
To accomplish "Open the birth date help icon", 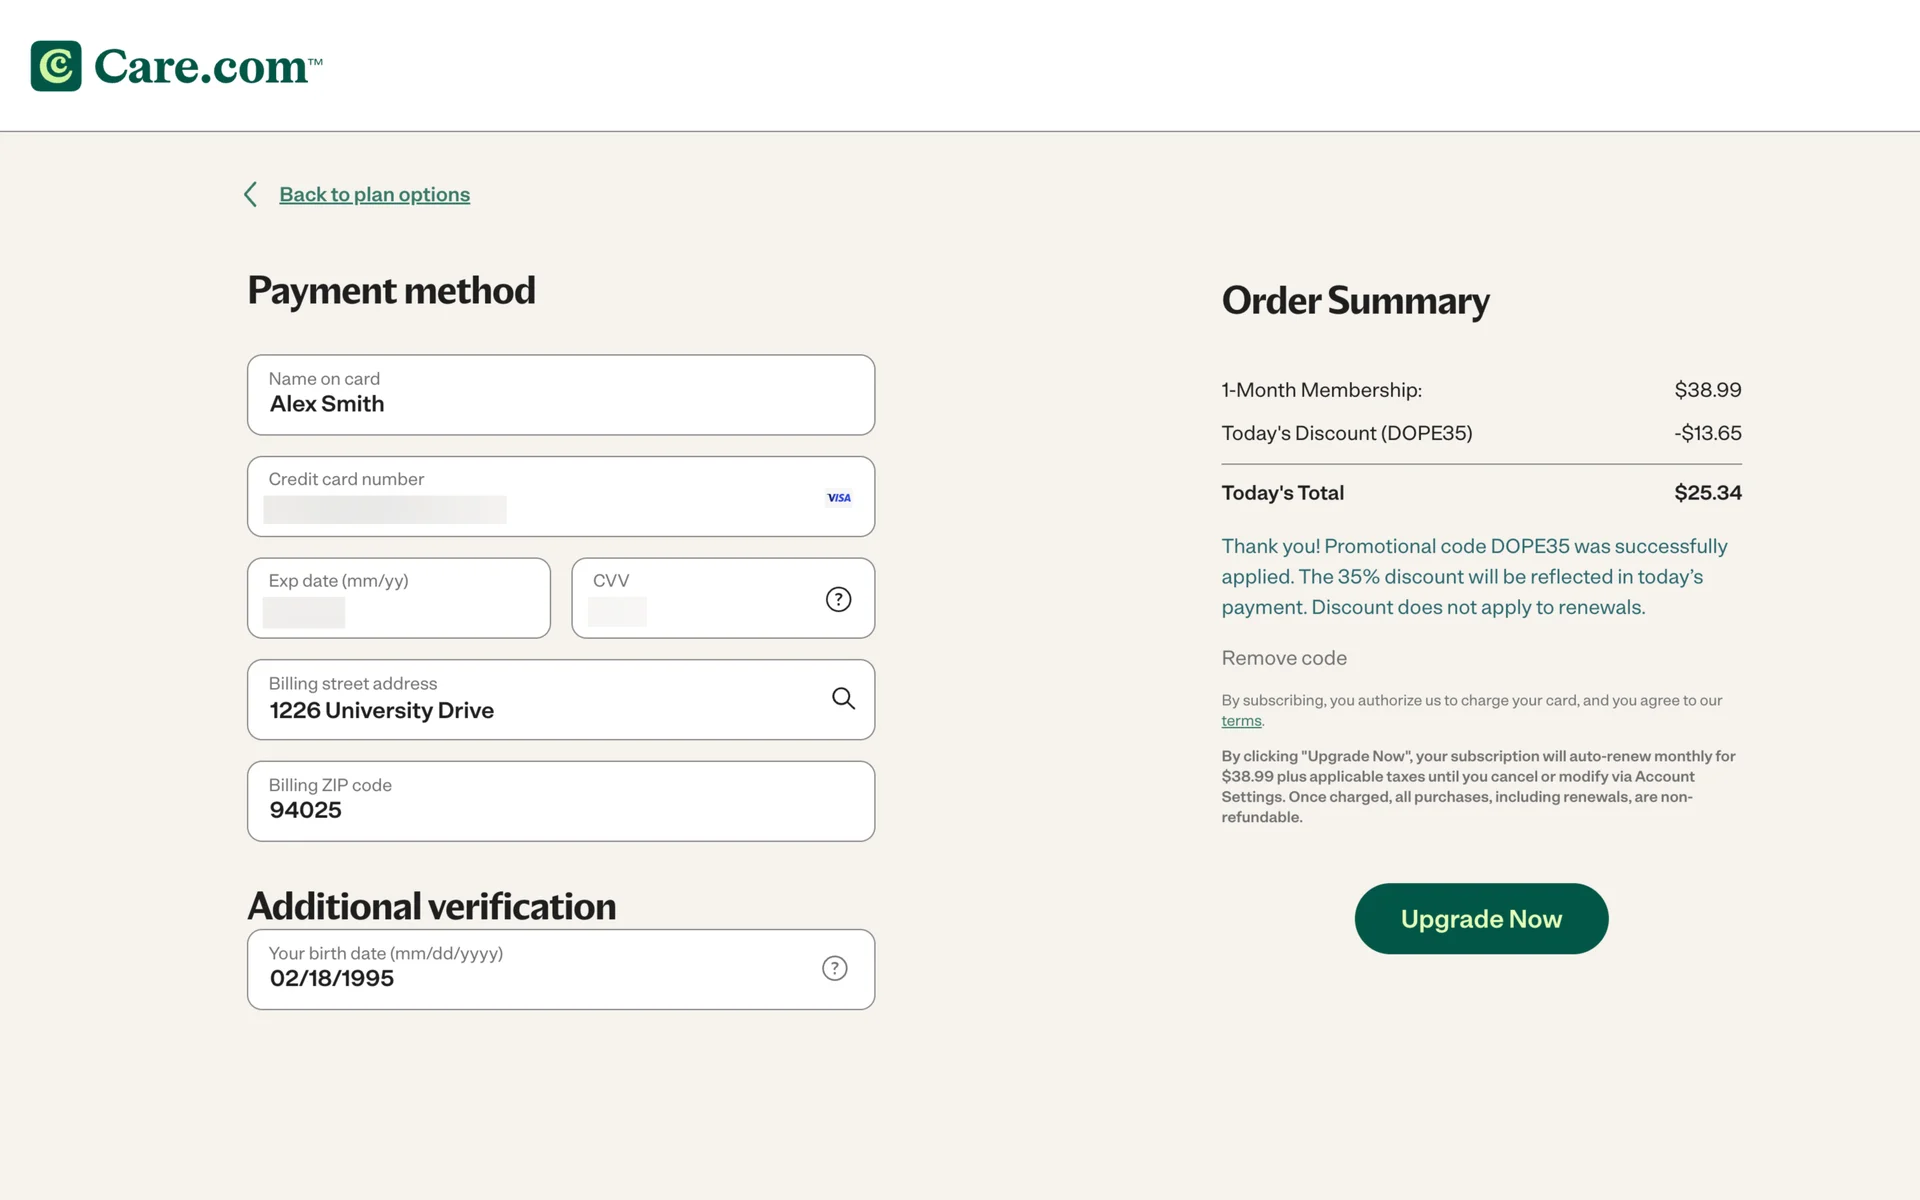I will pos(834,968).
